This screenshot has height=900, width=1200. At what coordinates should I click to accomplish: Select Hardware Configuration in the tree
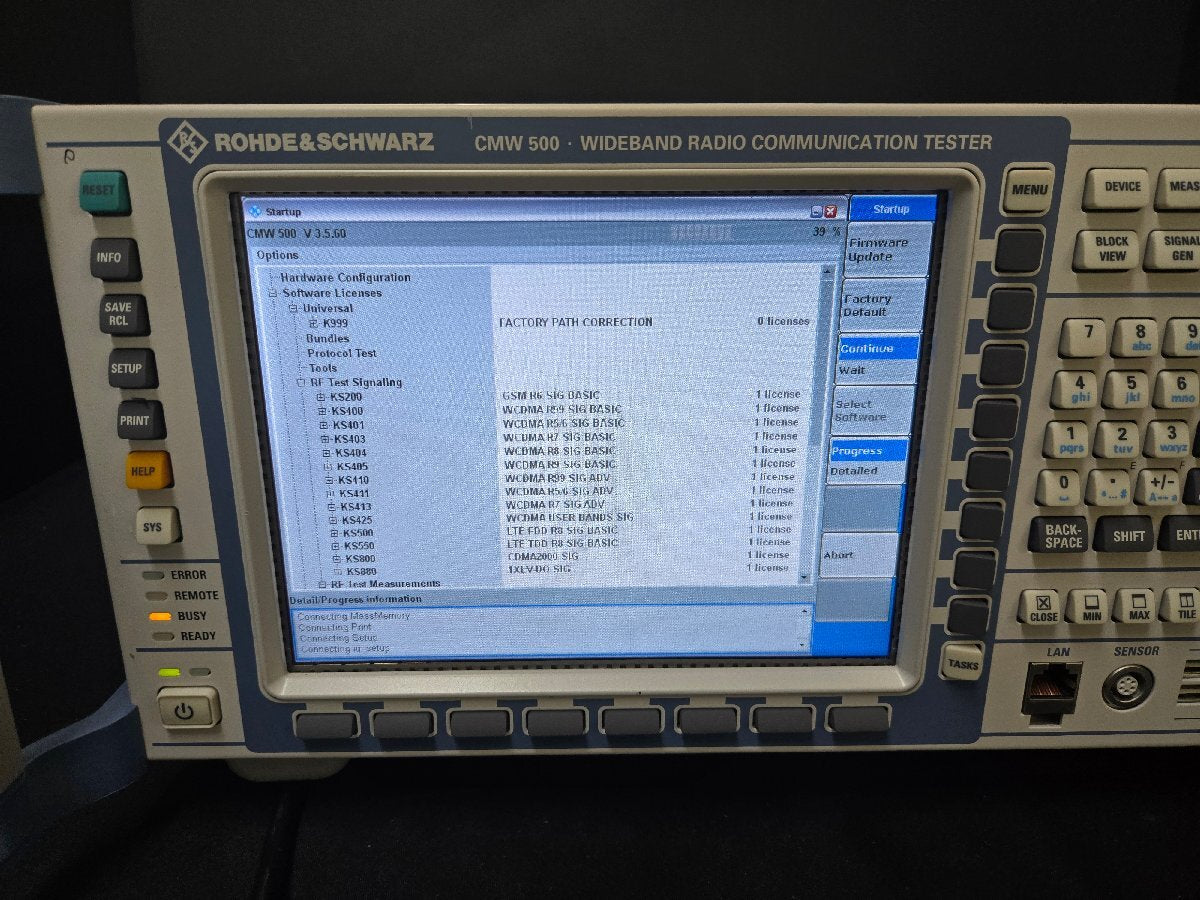(345, 277)
